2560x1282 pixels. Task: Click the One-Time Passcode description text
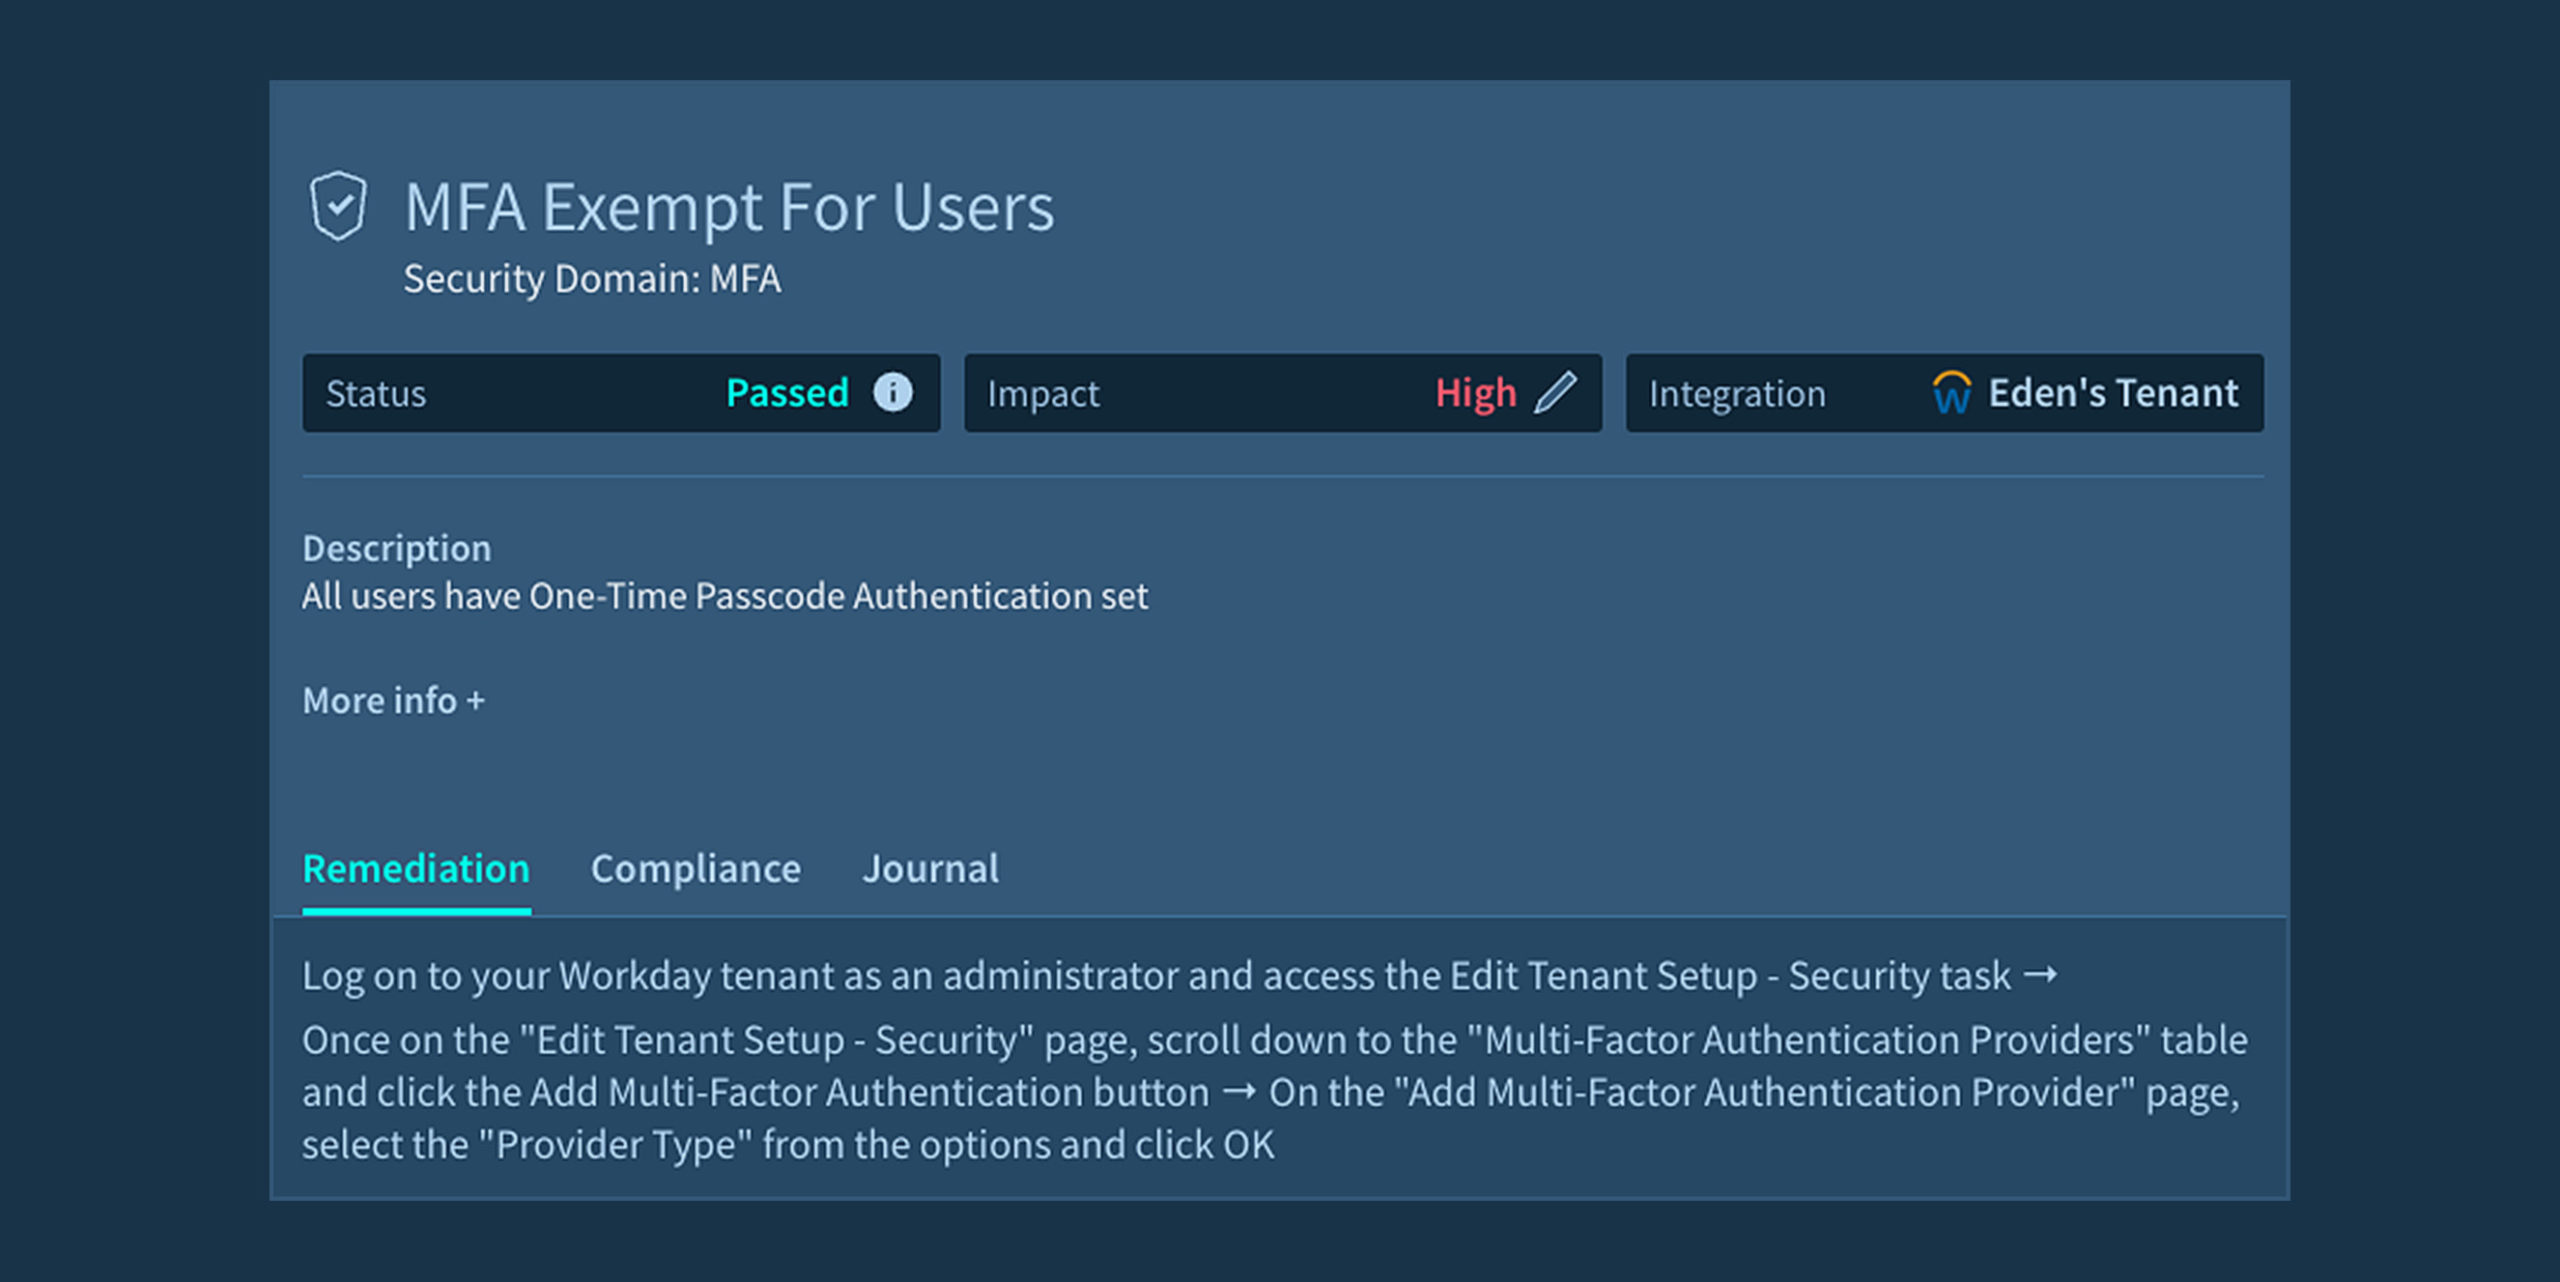click(725, 596)
